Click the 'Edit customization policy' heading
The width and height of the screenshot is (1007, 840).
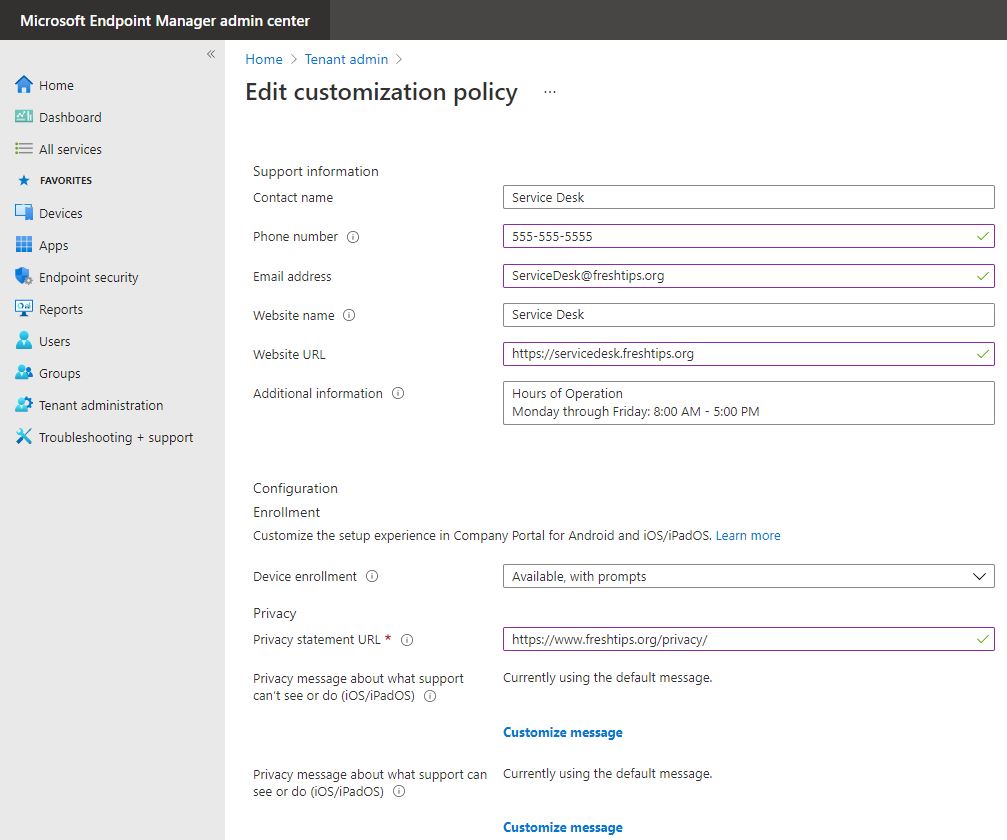(381, 92)
